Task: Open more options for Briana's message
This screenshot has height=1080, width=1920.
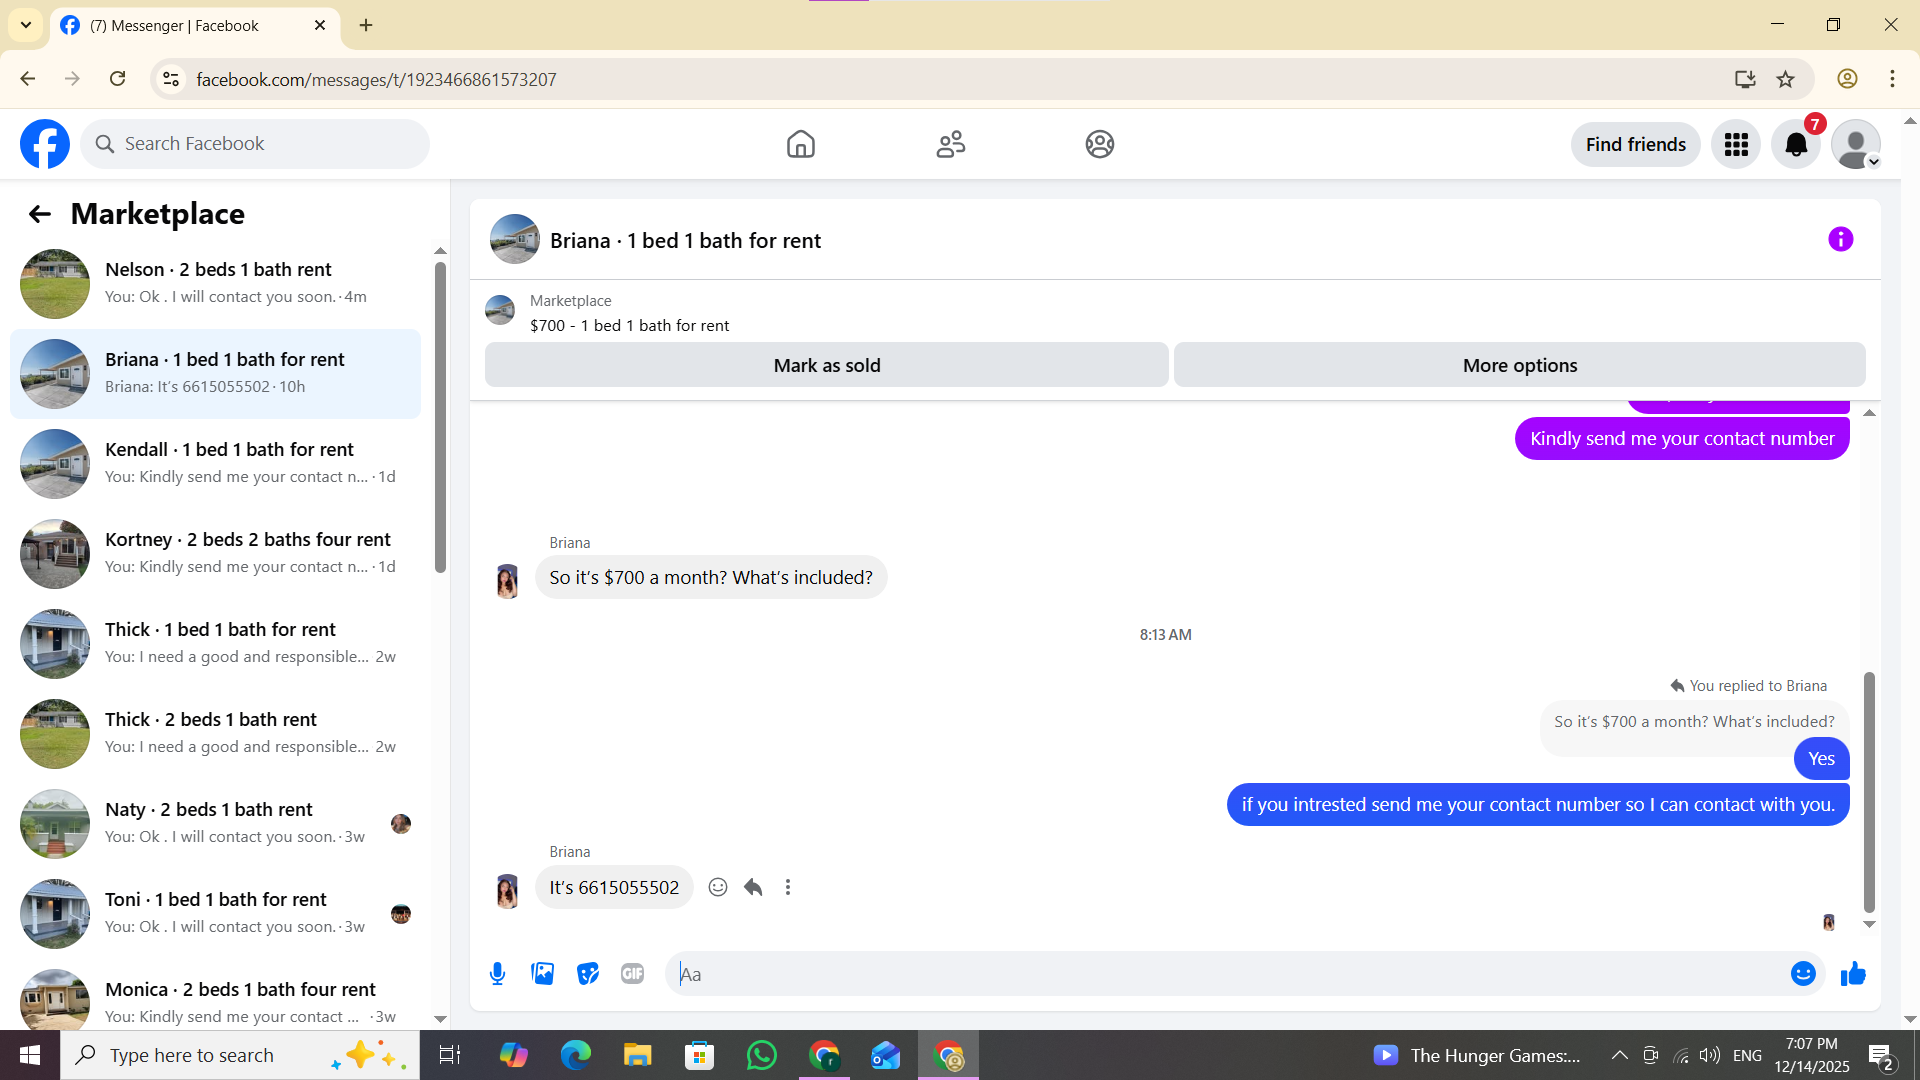Action: (788, 887)
